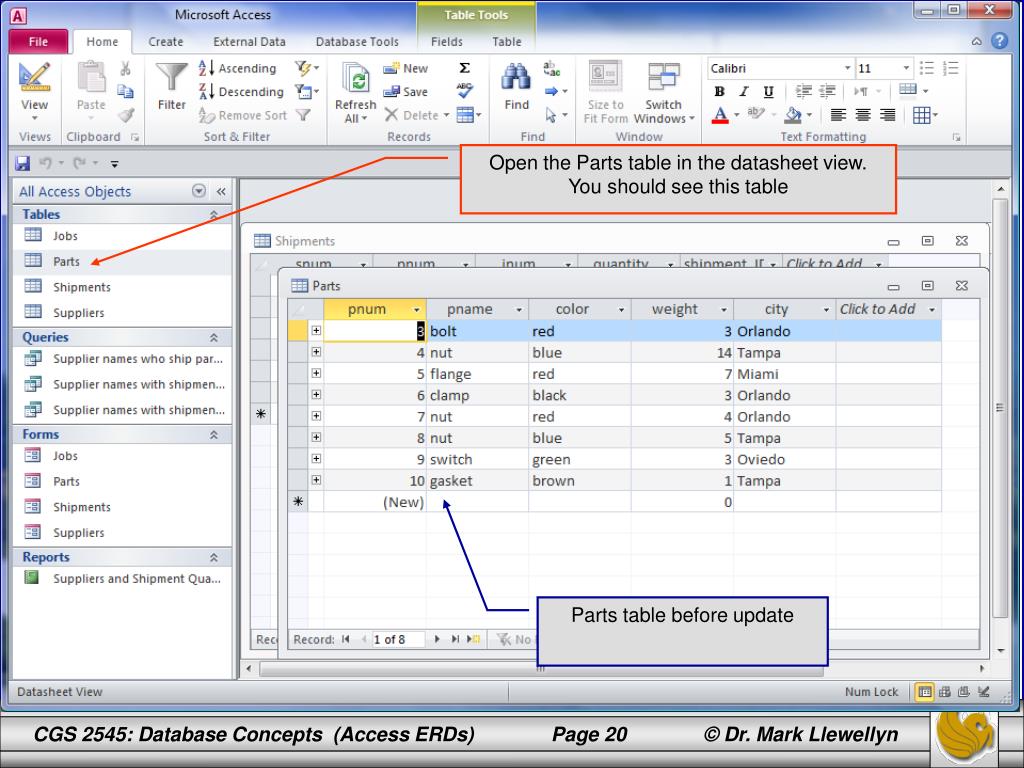Open the Suppliers and Shipment report

point(122,579)
